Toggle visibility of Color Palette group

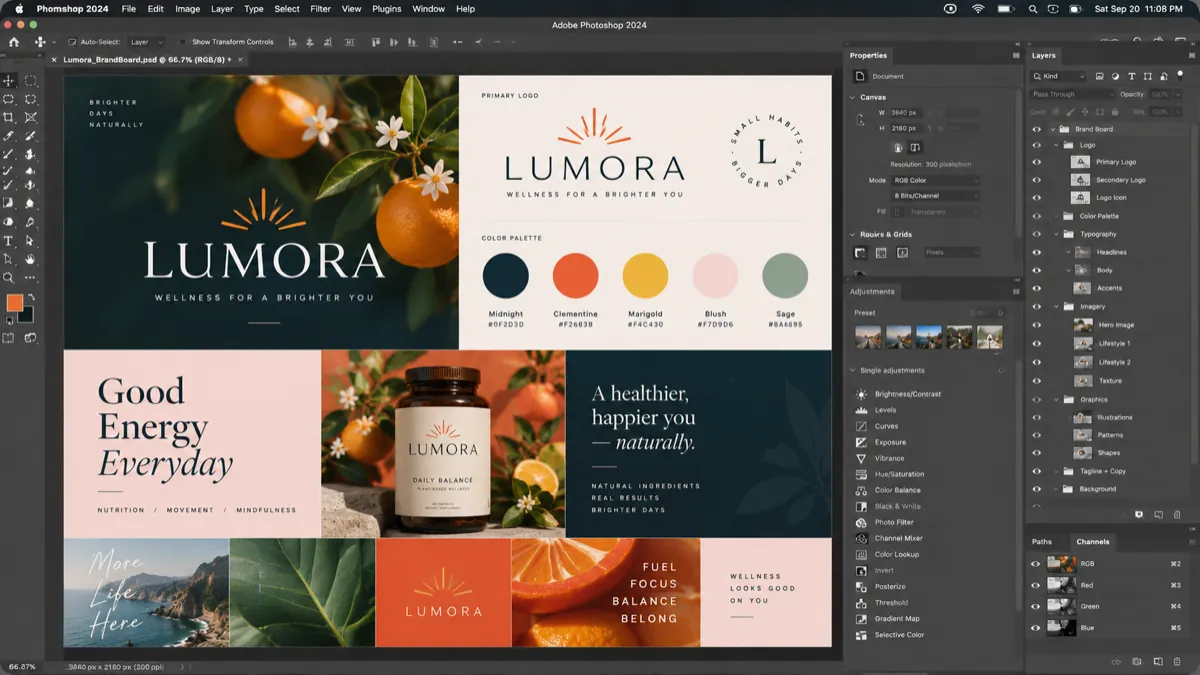point(1036,216)
